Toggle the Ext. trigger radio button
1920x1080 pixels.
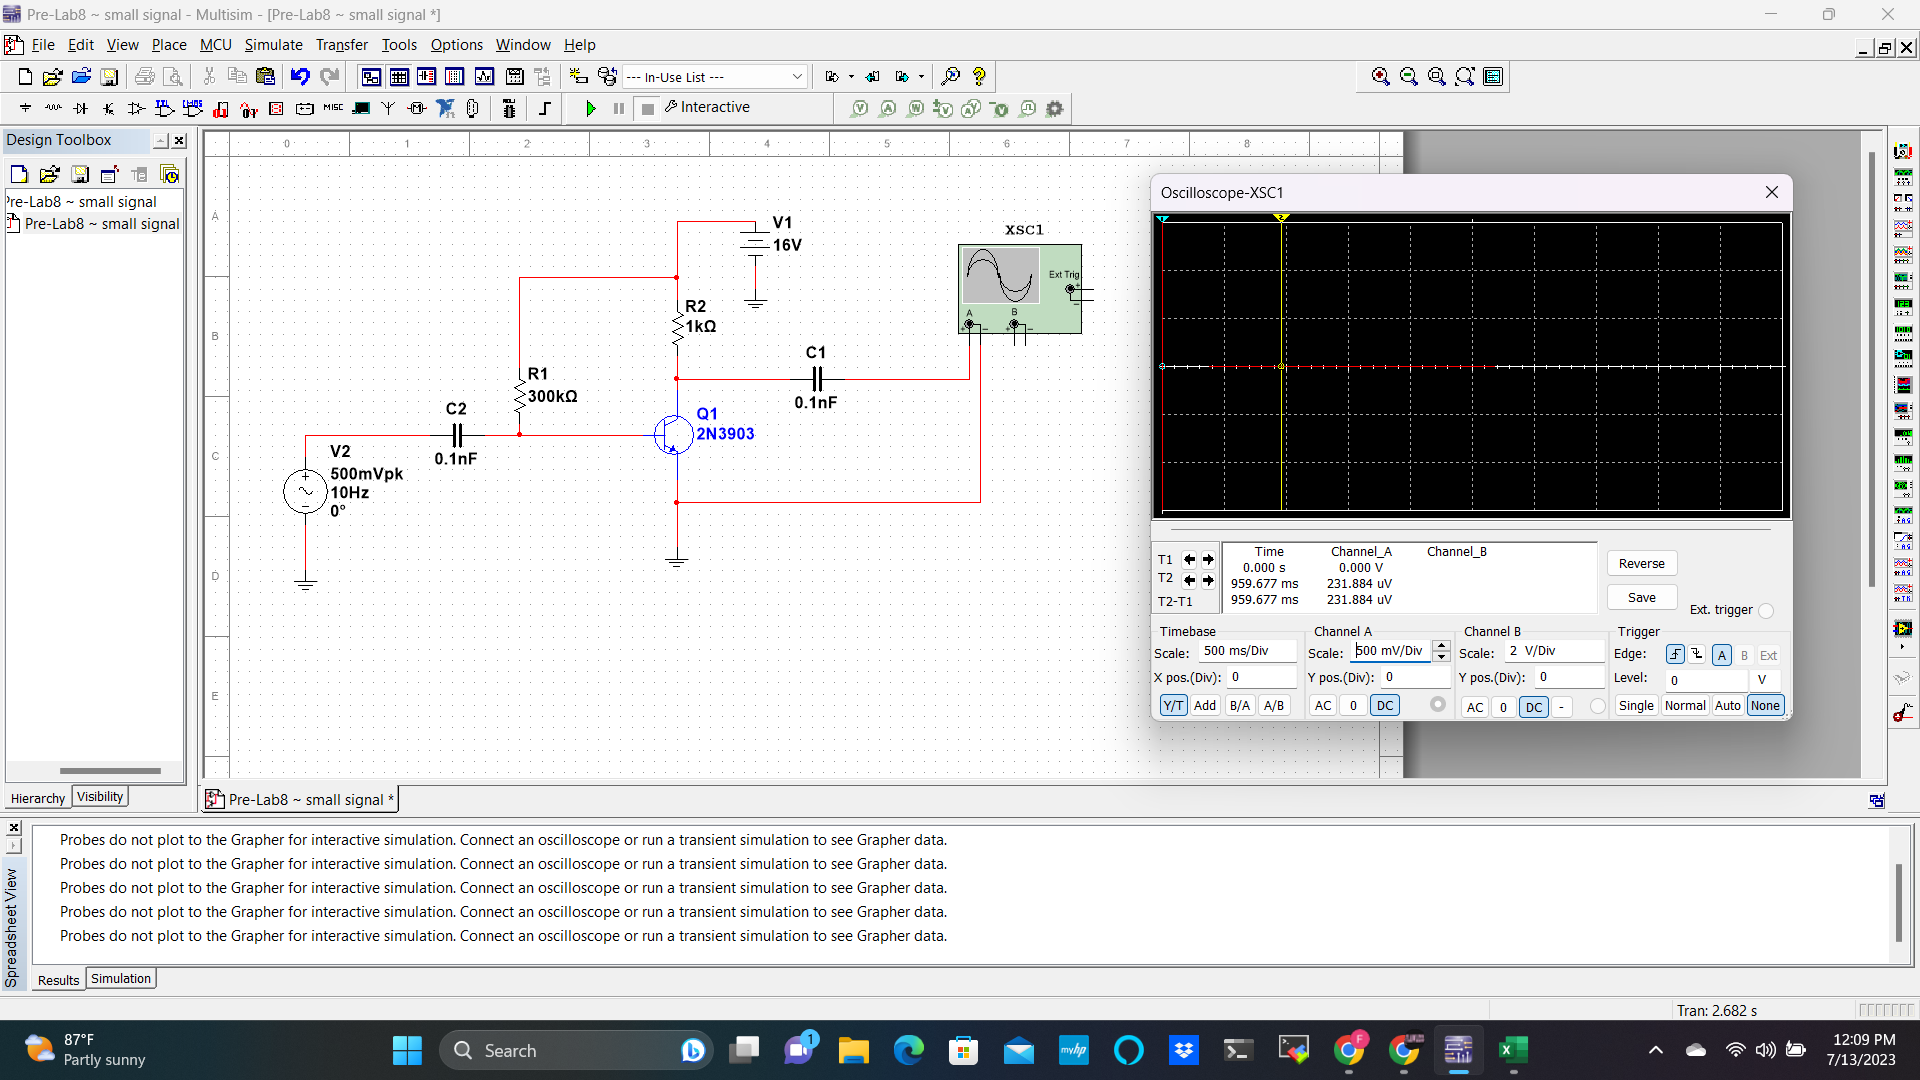click(1766, 610)
